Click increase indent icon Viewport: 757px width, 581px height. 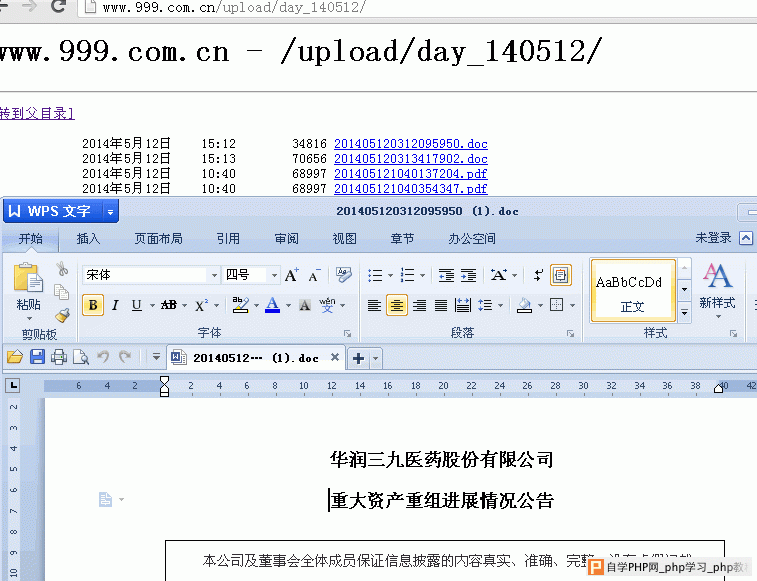tap(468, 275)
